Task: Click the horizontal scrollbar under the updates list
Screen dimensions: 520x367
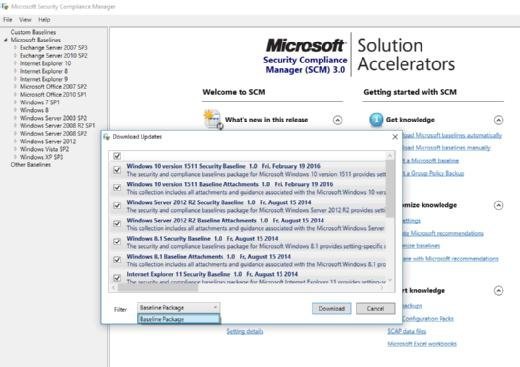Action: (158, 288)
